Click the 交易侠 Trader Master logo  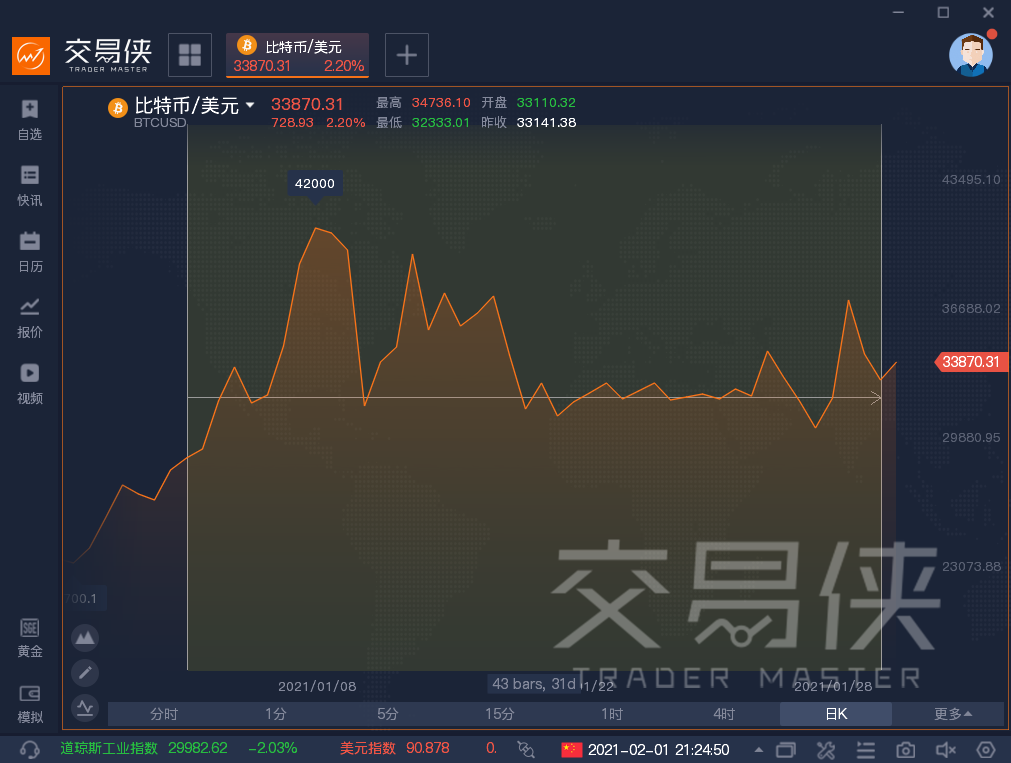[x=82, y=55]
